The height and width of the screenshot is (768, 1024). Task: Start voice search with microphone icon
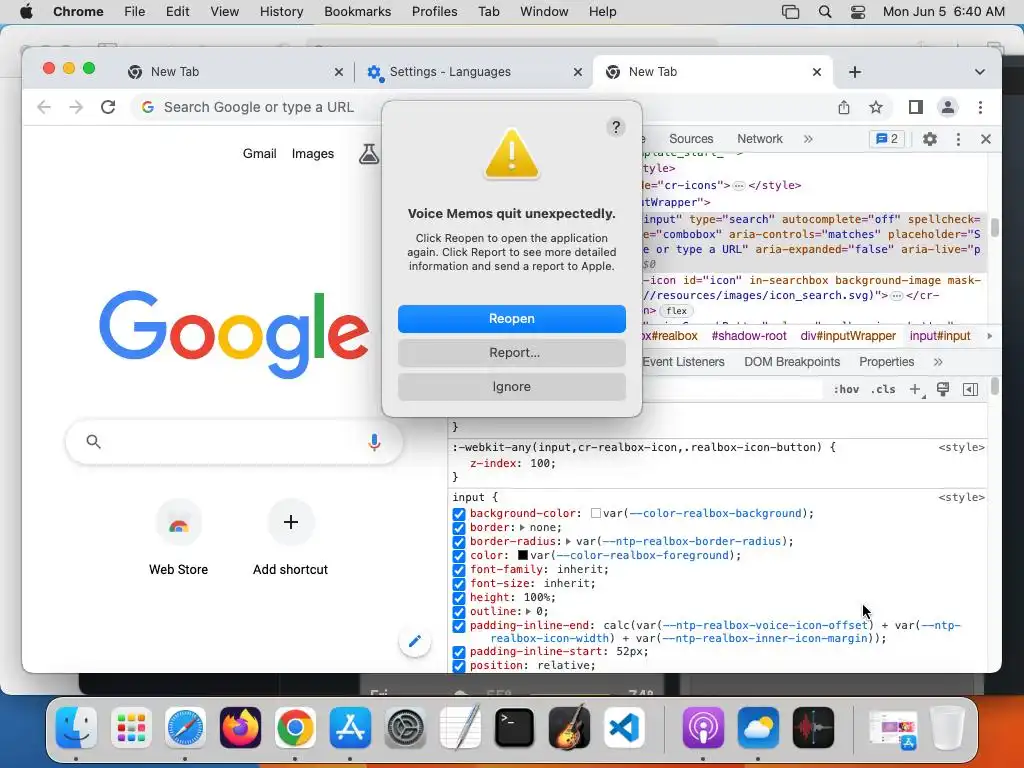tap(374, 442)
